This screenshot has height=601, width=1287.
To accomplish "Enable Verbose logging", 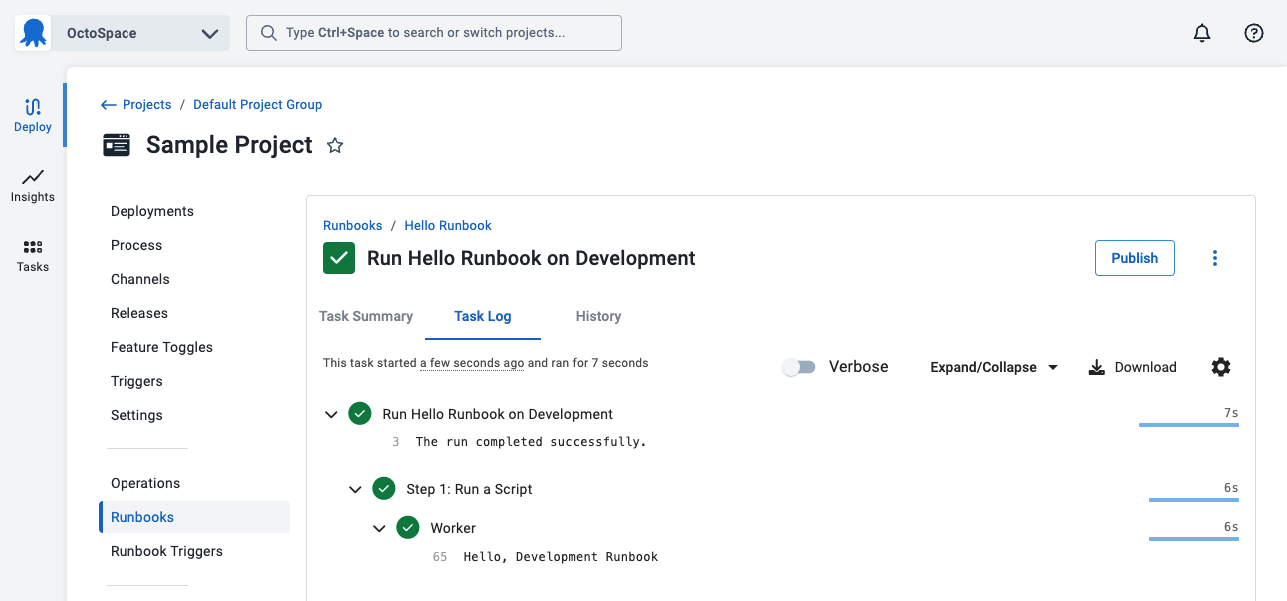I will click(x=798, y=367).
